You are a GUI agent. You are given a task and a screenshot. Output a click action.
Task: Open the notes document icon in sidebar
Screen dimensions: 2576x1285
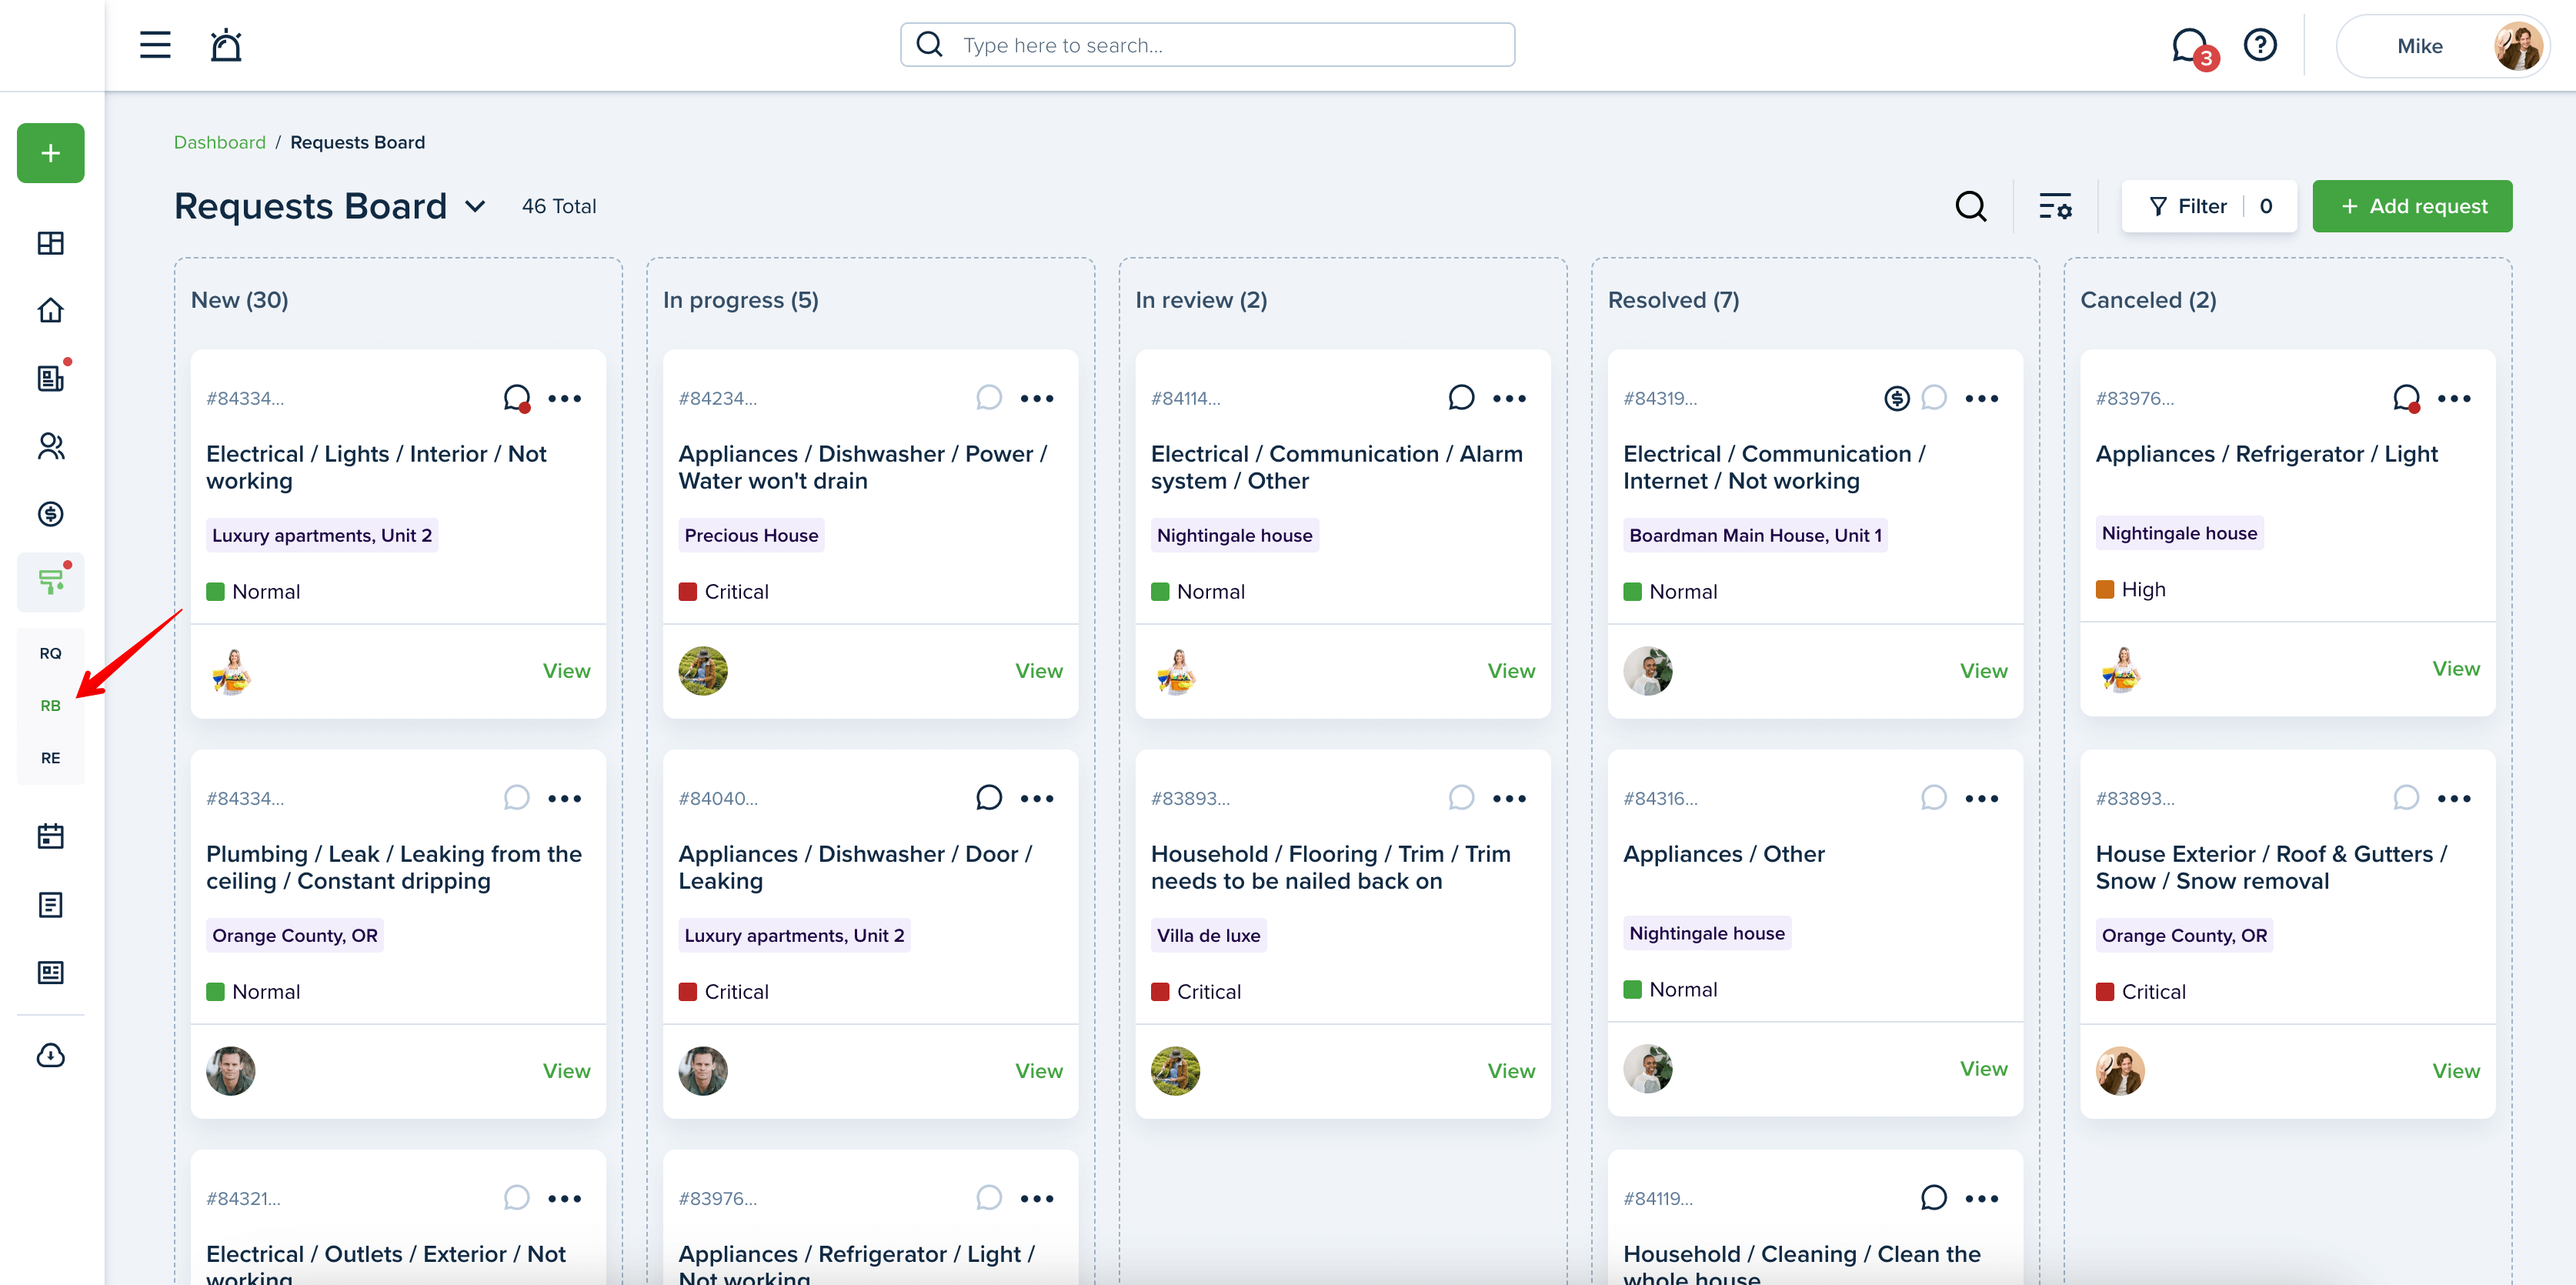coord(51,905)
